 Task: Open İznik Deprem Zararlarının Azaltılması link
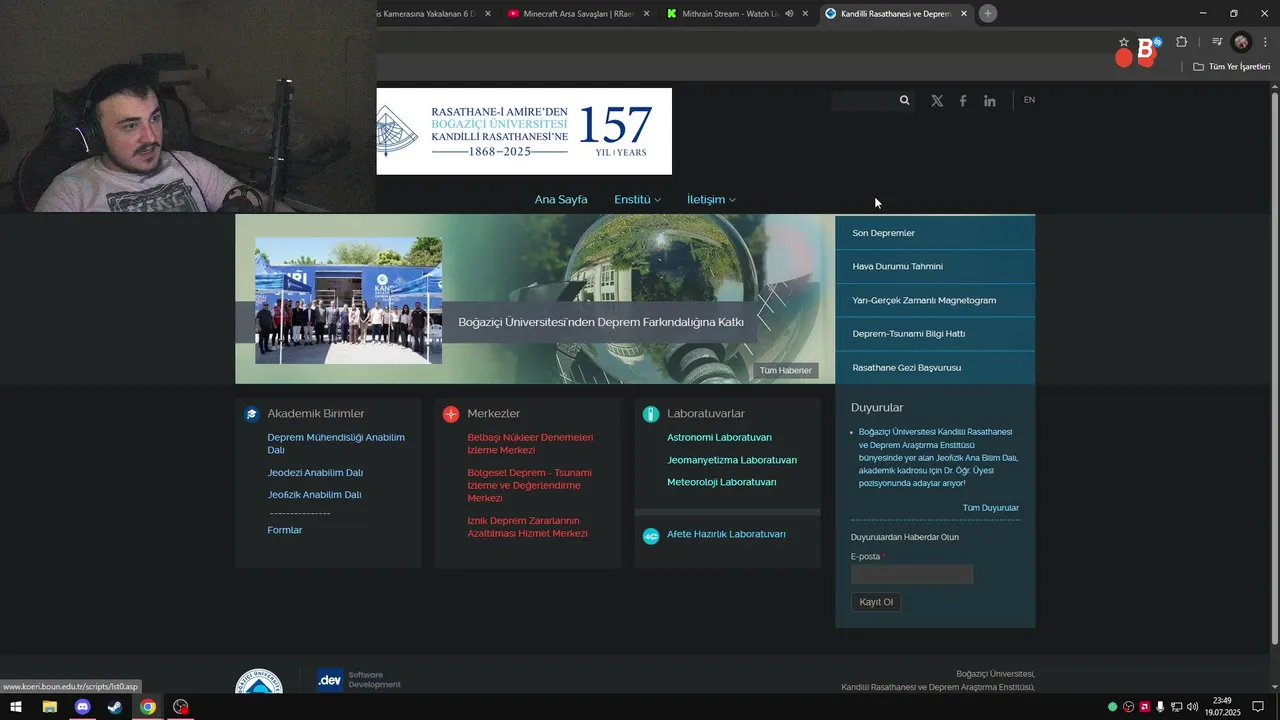[x=527, y=527]
